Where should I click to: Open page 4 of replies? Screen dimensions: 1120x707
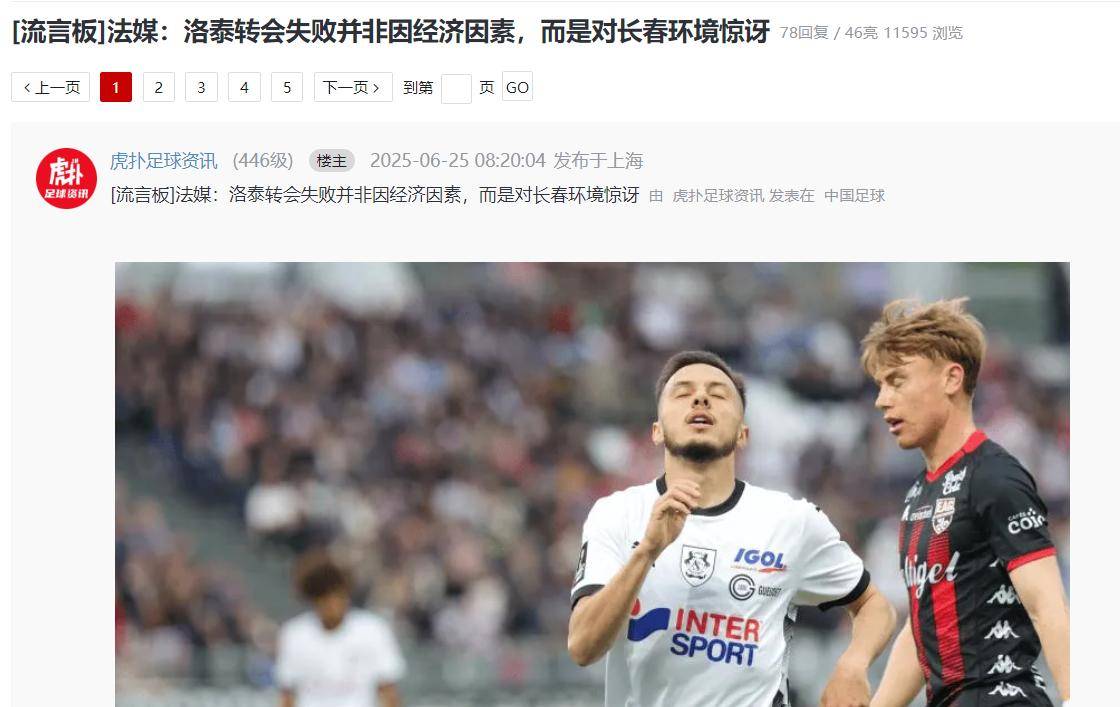(244, 87)
